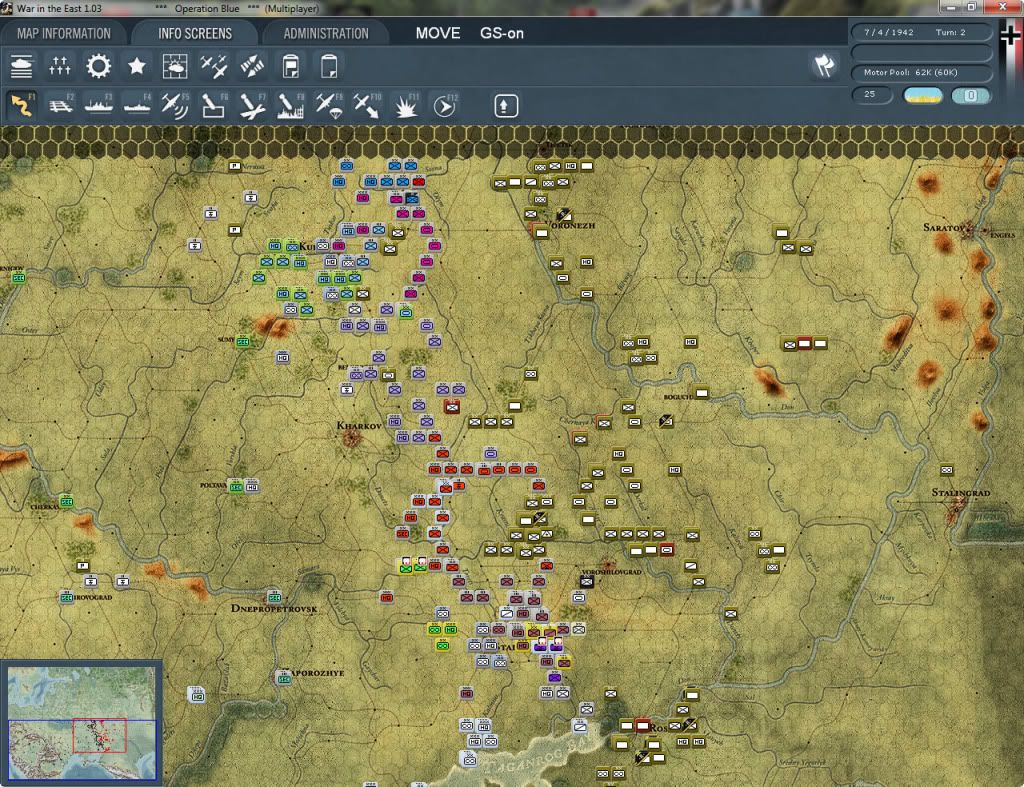Select air transport parachute mode F9 icon

pos(329,106)
